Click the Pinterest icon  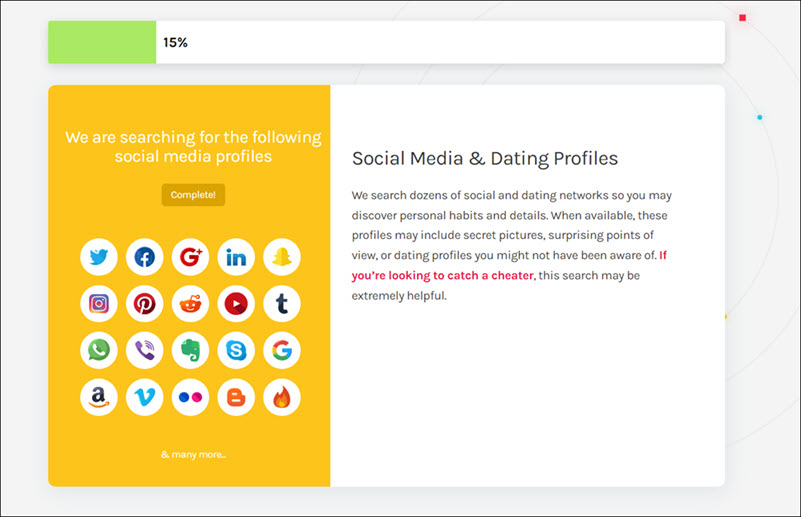[x=145, y=303]
